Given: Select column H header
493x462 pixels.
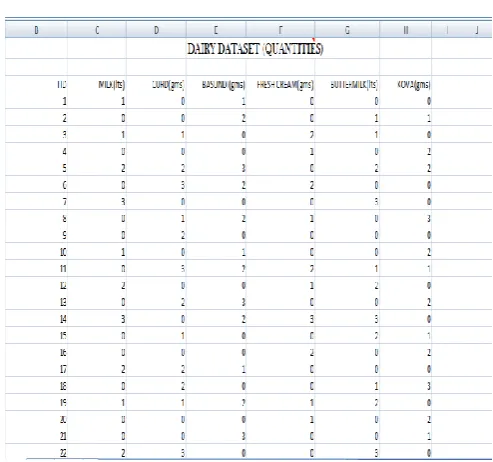Looking at the screenshot, I should pos(405,30).
